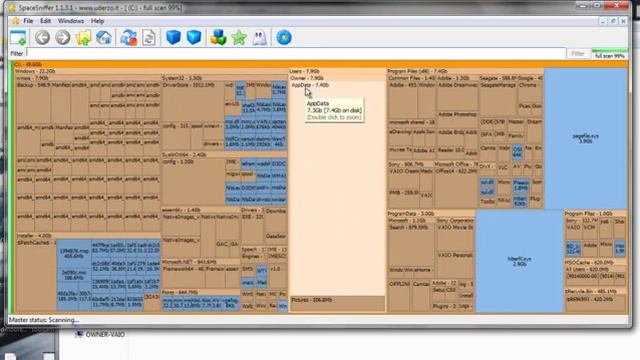This screenshot has height=360, width=640.
Task: Select the Adobe Dreamweaver block
Action: coord(457,96)
